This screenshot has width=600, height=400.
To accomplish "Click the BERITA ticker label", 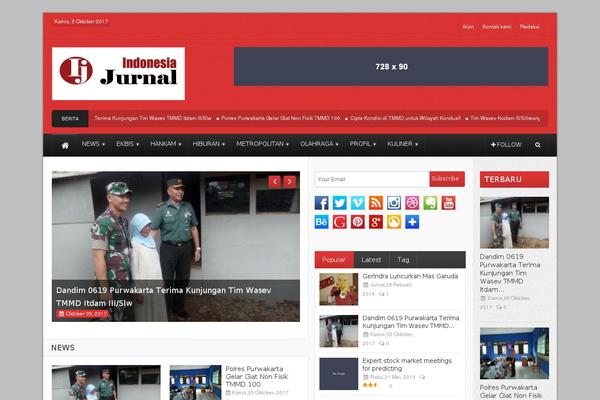I will (x=70, y=119).
